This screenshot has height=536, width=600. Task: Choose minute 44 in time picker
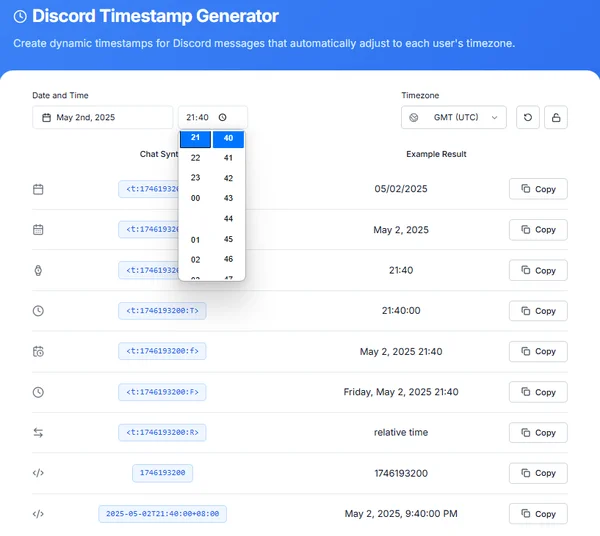(x=228, y=219)
